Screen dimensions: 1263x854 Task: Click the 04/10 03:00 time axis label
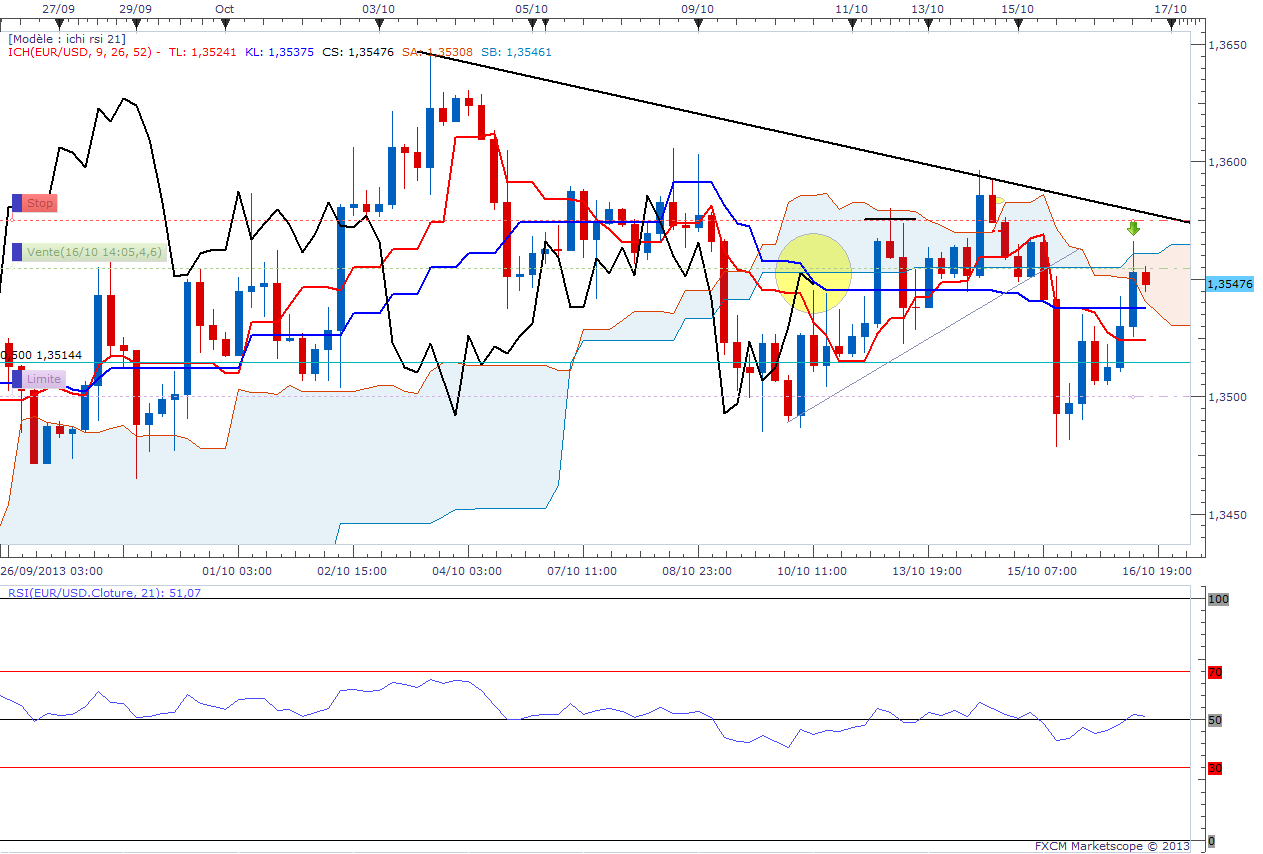tap(467, 571)
